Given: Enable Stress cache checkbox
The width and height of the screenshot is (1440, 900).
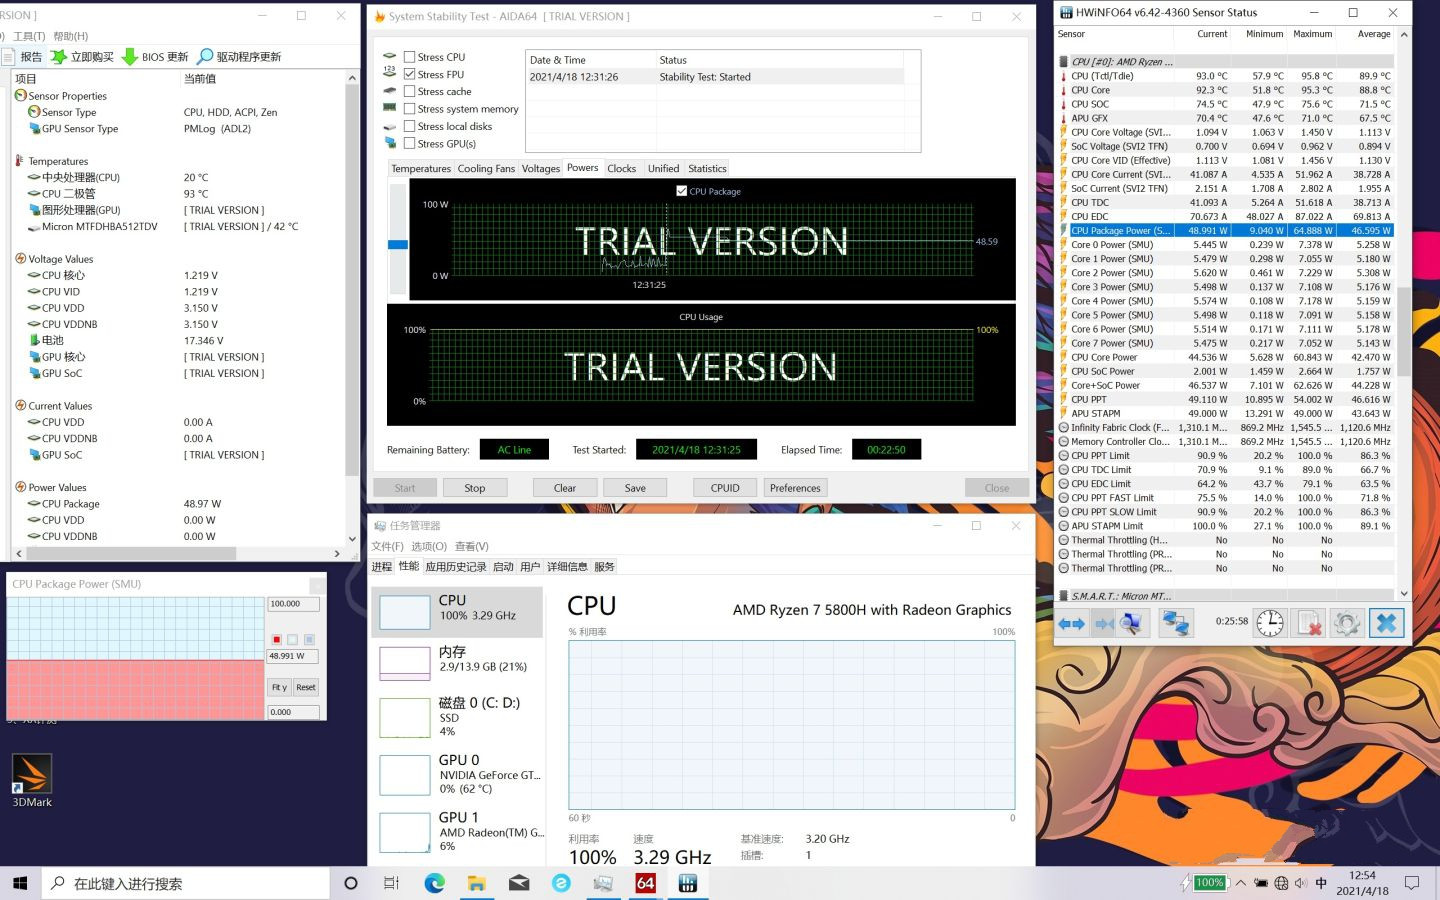Looking at the screenshot, I should pyautogui.click(x=409, y=91).
